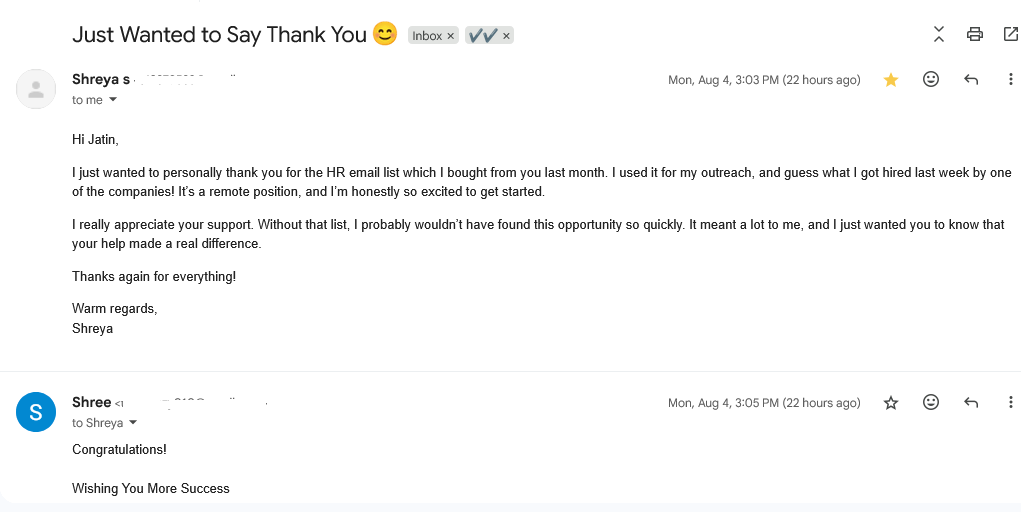Unstar Shreya's message with yellow star
Viewport: 1021px width, 512px height.
click(891, 79)
